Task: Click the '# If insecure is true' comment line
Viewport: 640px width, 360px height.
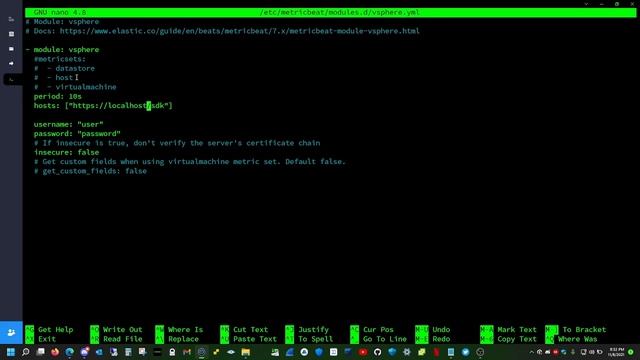Action: click(177, 143)
